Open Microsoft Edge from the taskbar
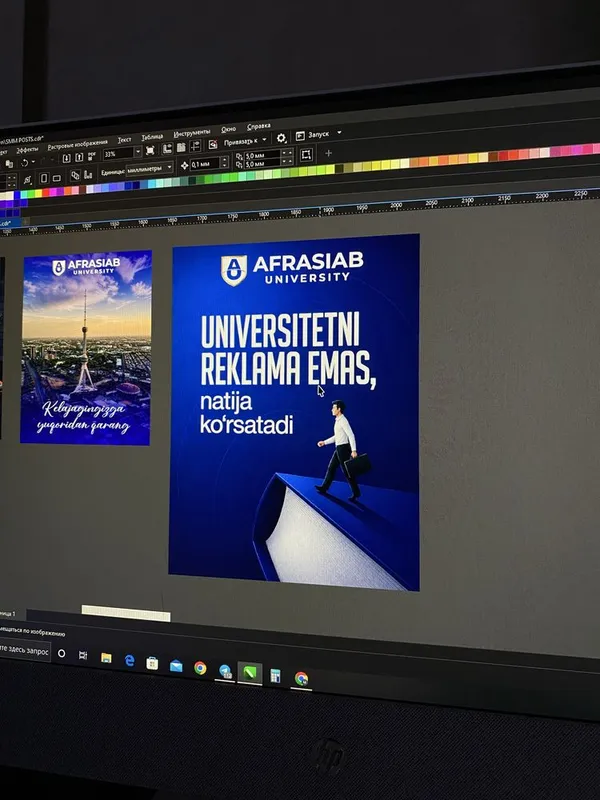 [x=130, y=661]
